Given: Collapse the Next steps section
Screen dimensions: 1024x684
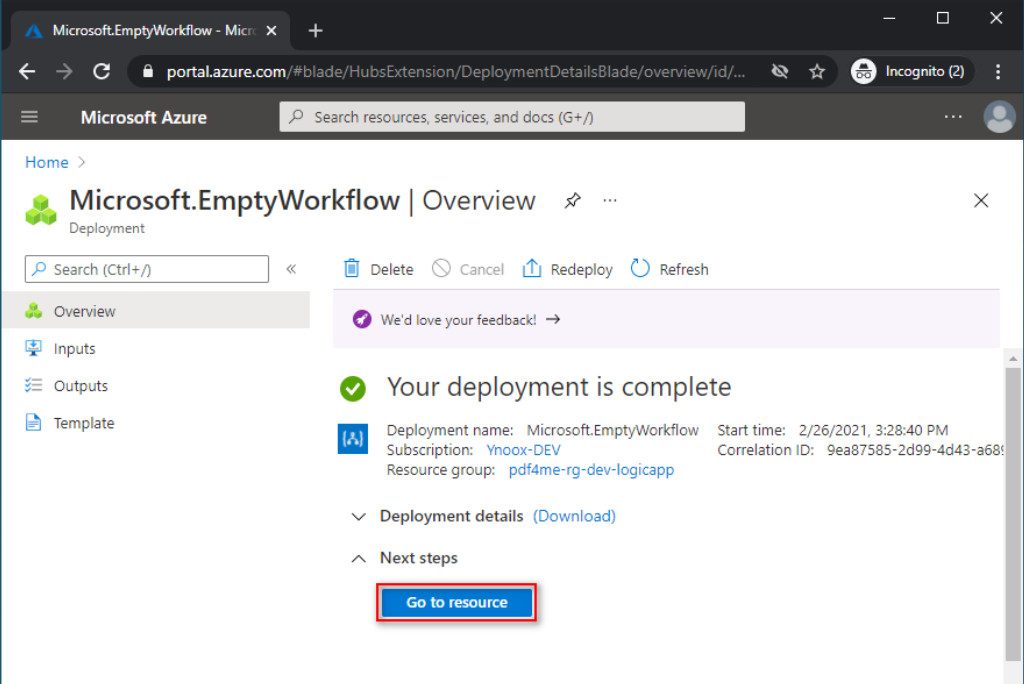Looking at the screenshot, I should point(359,558).
